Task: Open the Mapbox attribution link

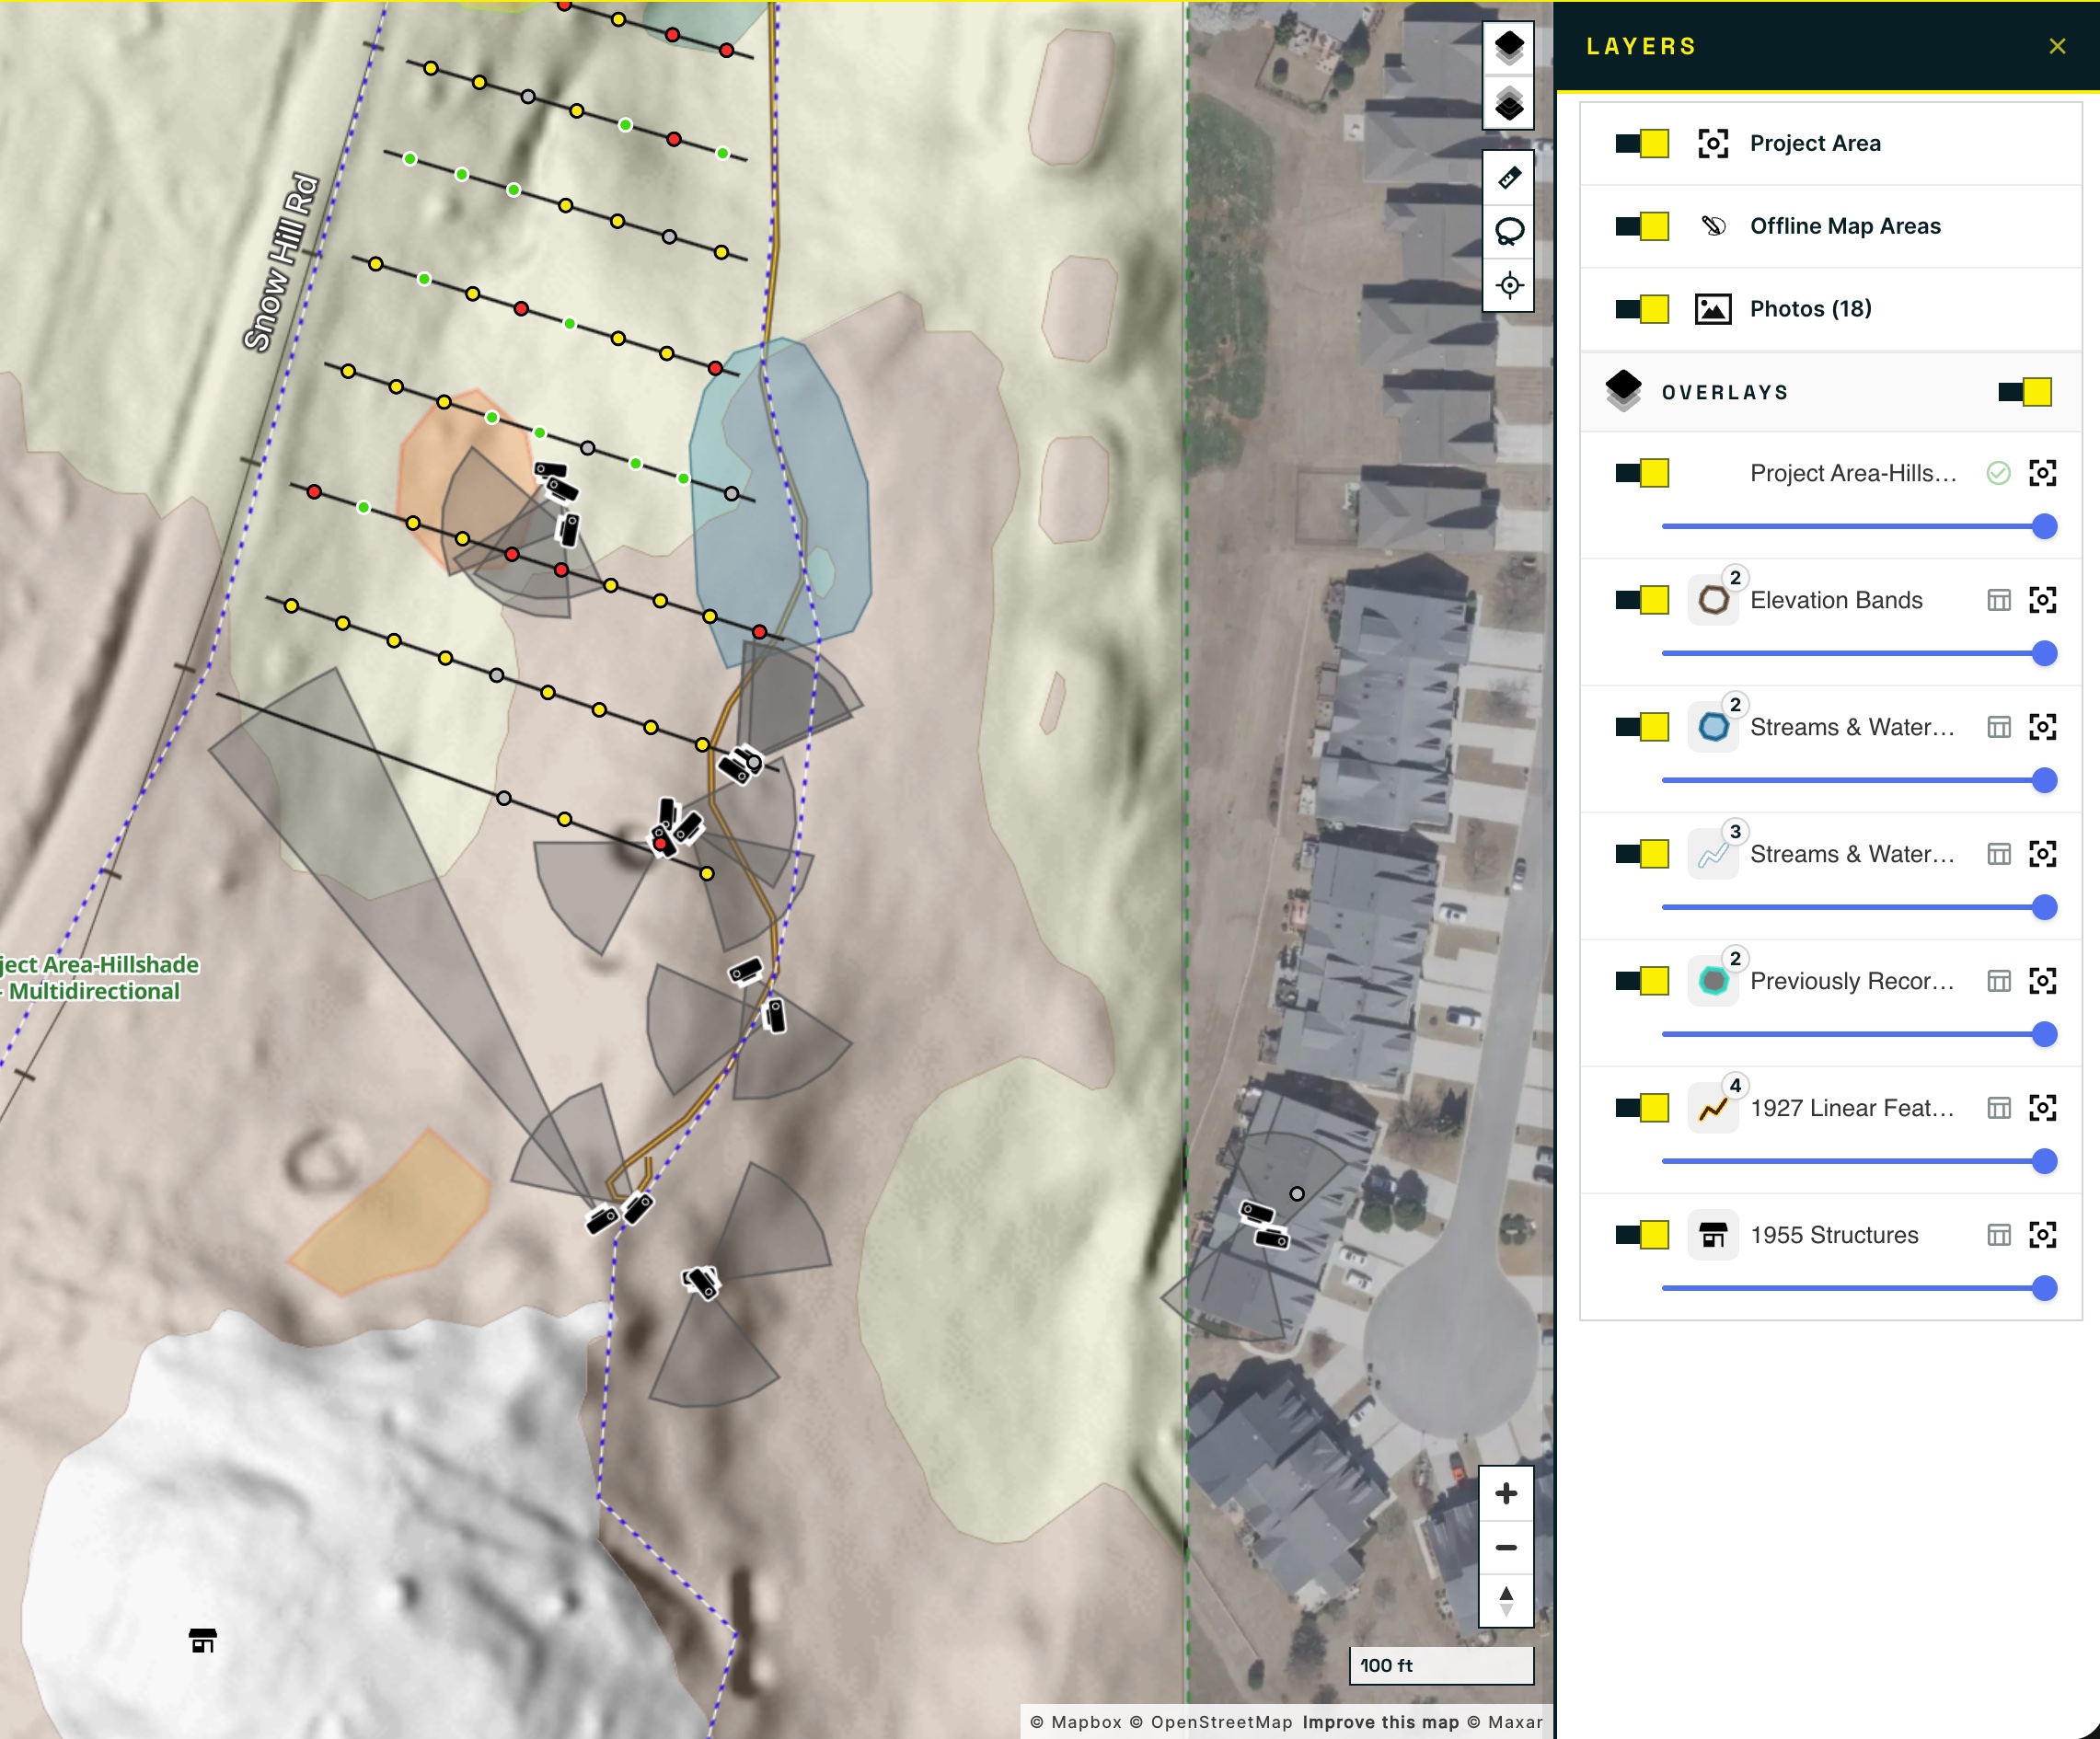Action: pos(1076,1722)
